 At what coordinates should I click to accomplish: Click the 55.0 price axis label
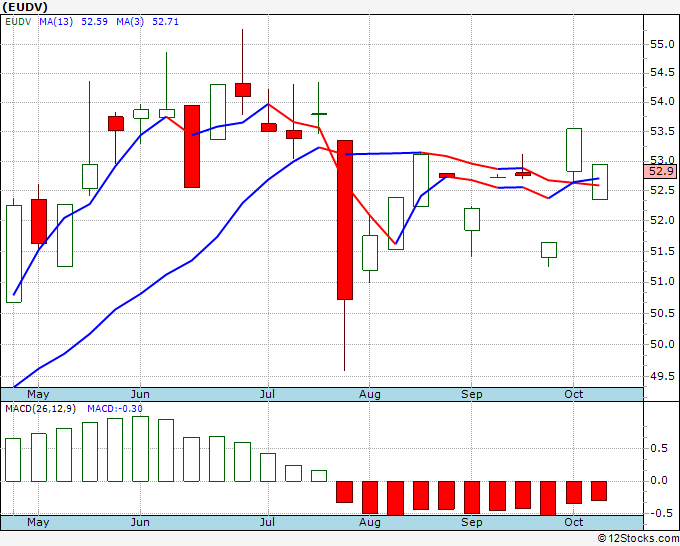(x=662, y=44)
